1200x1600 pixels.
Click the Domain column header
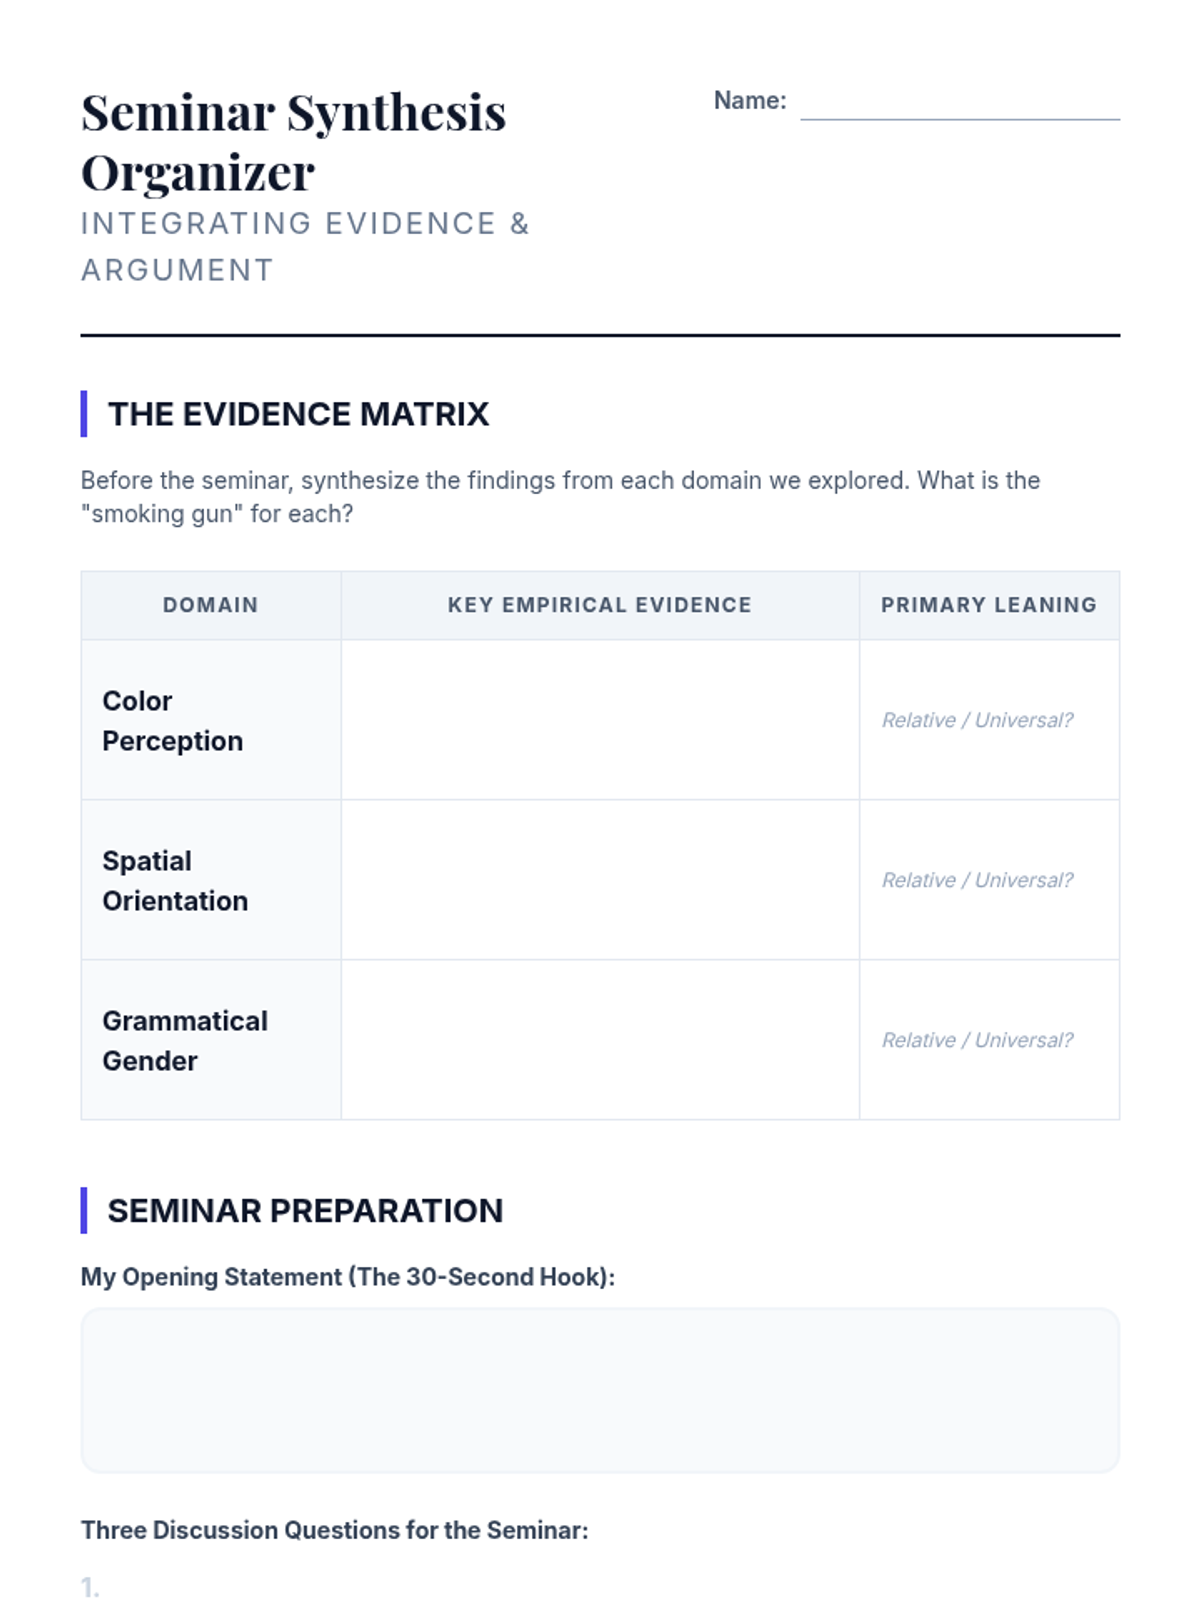(210, 605)
